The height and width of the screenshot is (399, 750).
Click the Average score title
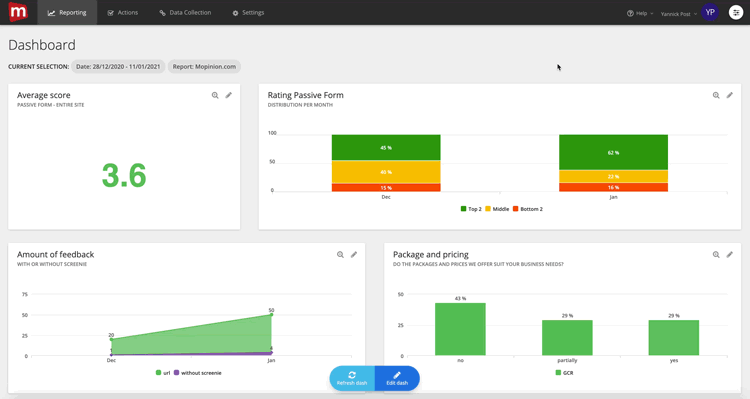tap(44, 95)
